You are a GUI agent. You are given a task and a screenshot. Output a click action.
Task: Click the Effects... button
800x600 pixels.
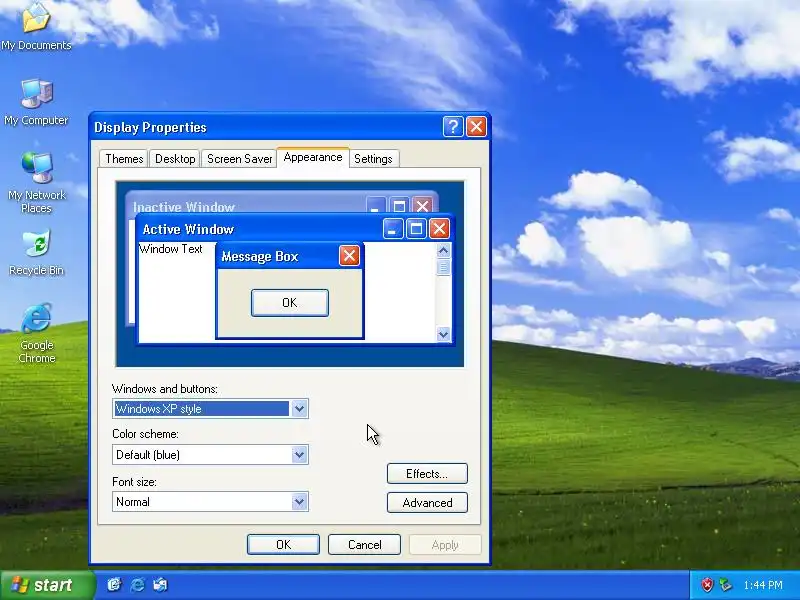pyautogui.click(x=427, y=473)
